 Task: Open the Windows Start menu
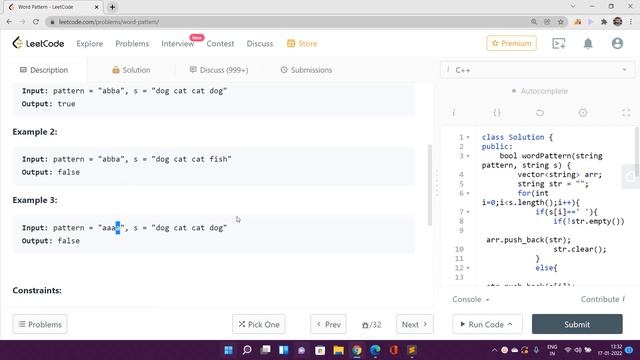[229, 350]
